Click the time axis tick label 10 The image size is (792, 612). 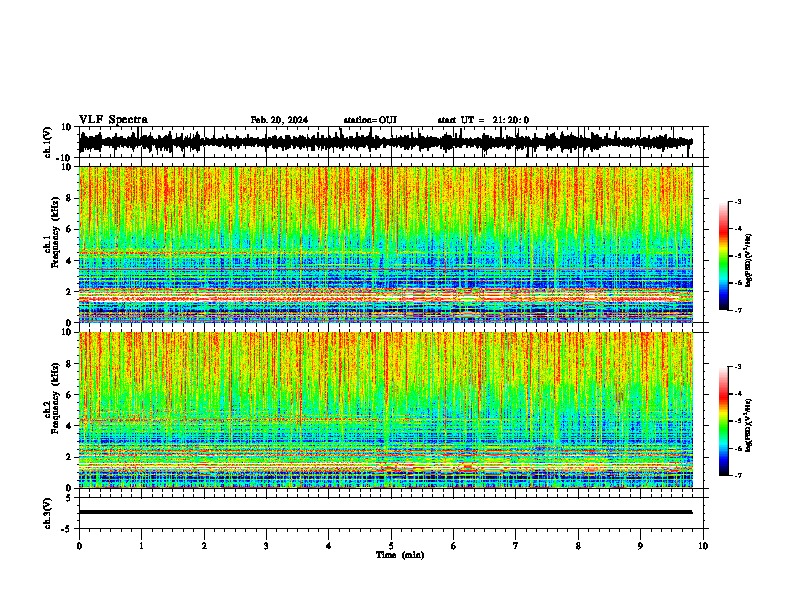click(x=703, y=546)
